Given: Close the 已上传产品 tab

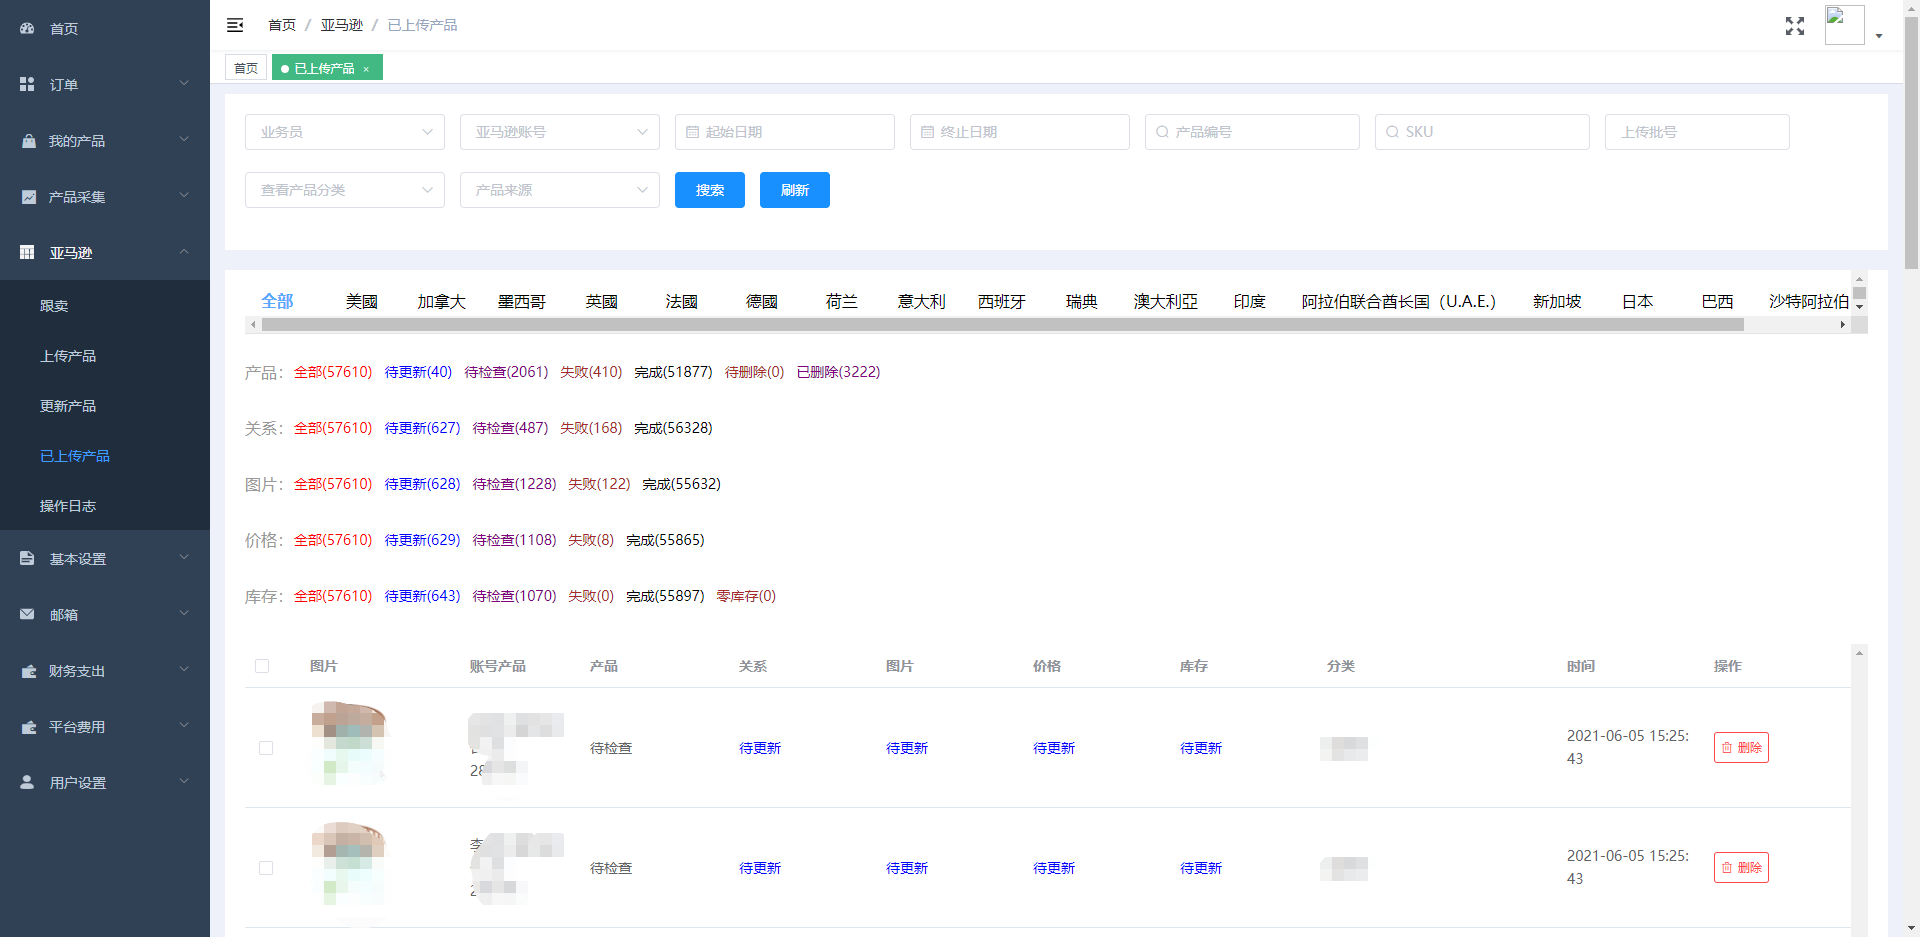Looking at the screenshot, I should 367,69.
